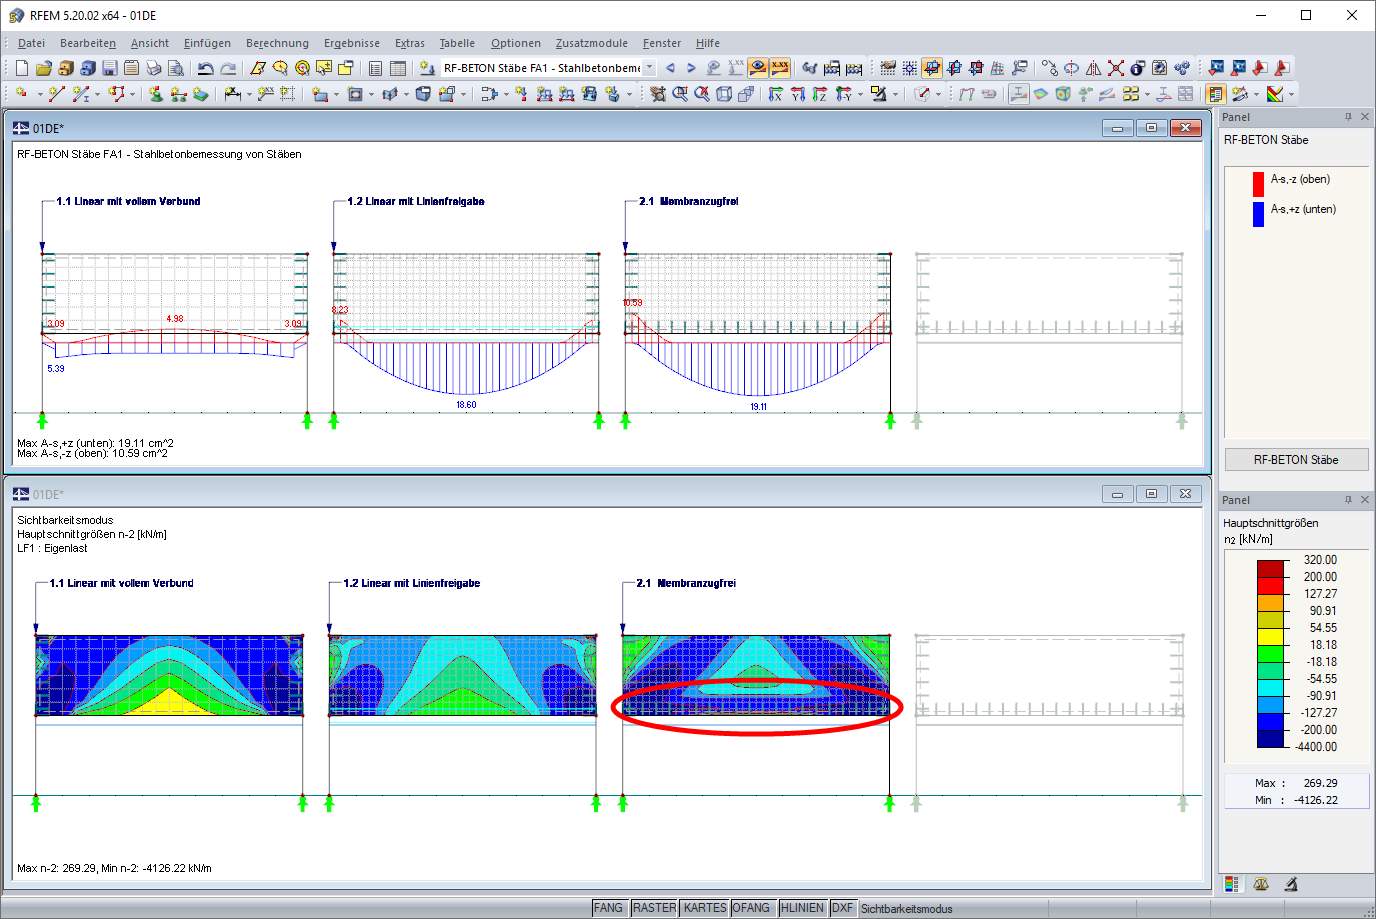This screenshot has height=919, width=1376.
Task: Expand dropdown next to new surface tool
Action: tap(336, 94)
